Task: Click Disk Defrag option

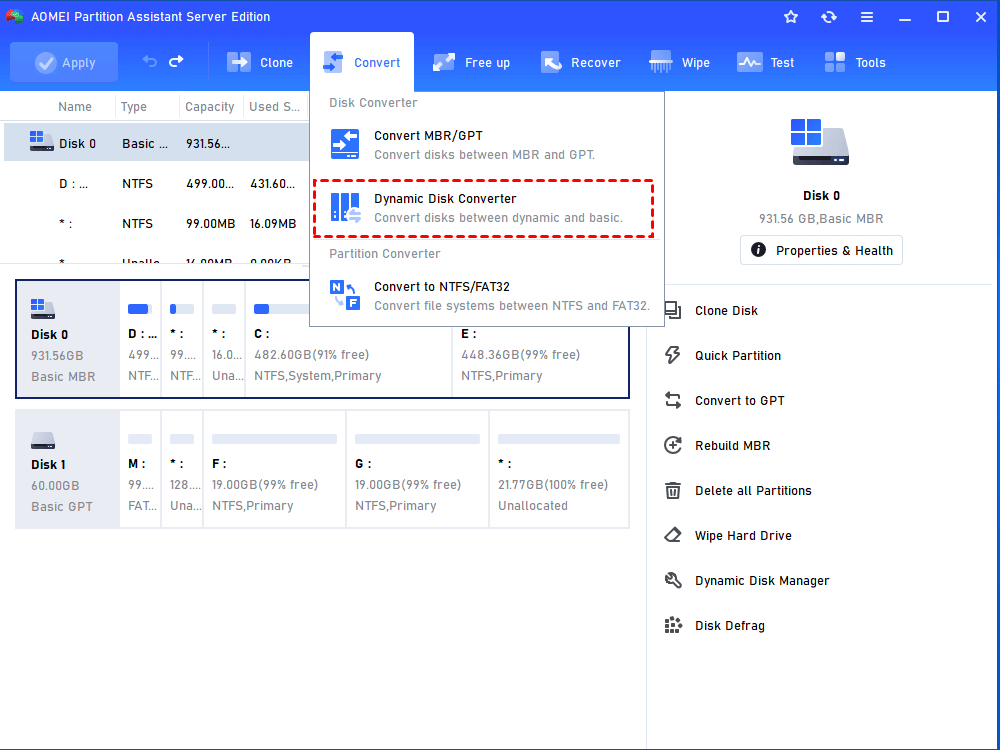Action: point(730,626)
